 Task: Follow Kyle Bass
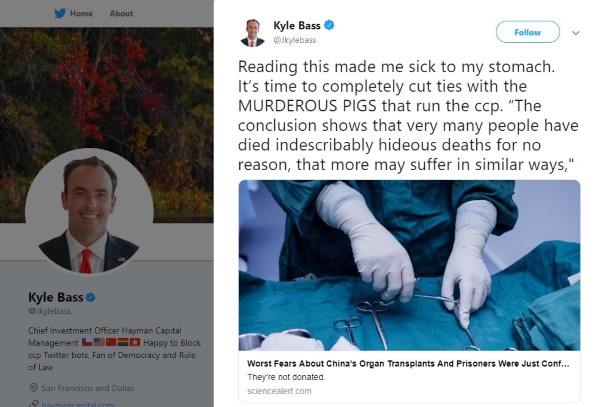528,32
